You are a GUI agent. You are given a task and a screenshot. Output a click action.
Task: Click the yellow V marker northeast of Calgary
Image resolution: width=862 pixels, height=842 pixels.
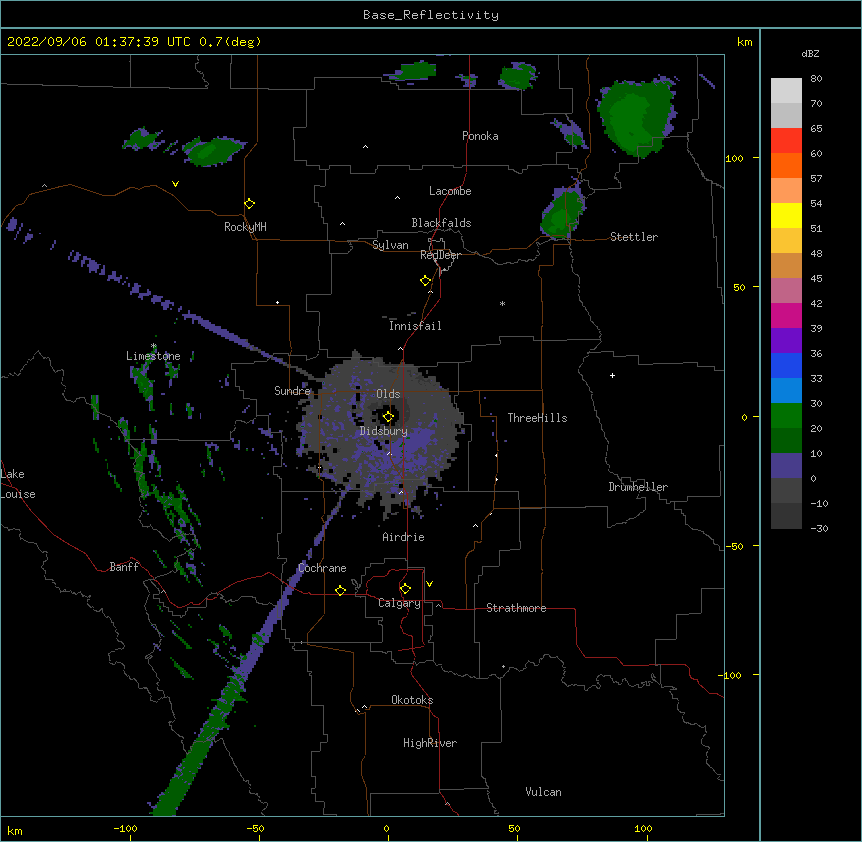point(429,584)
